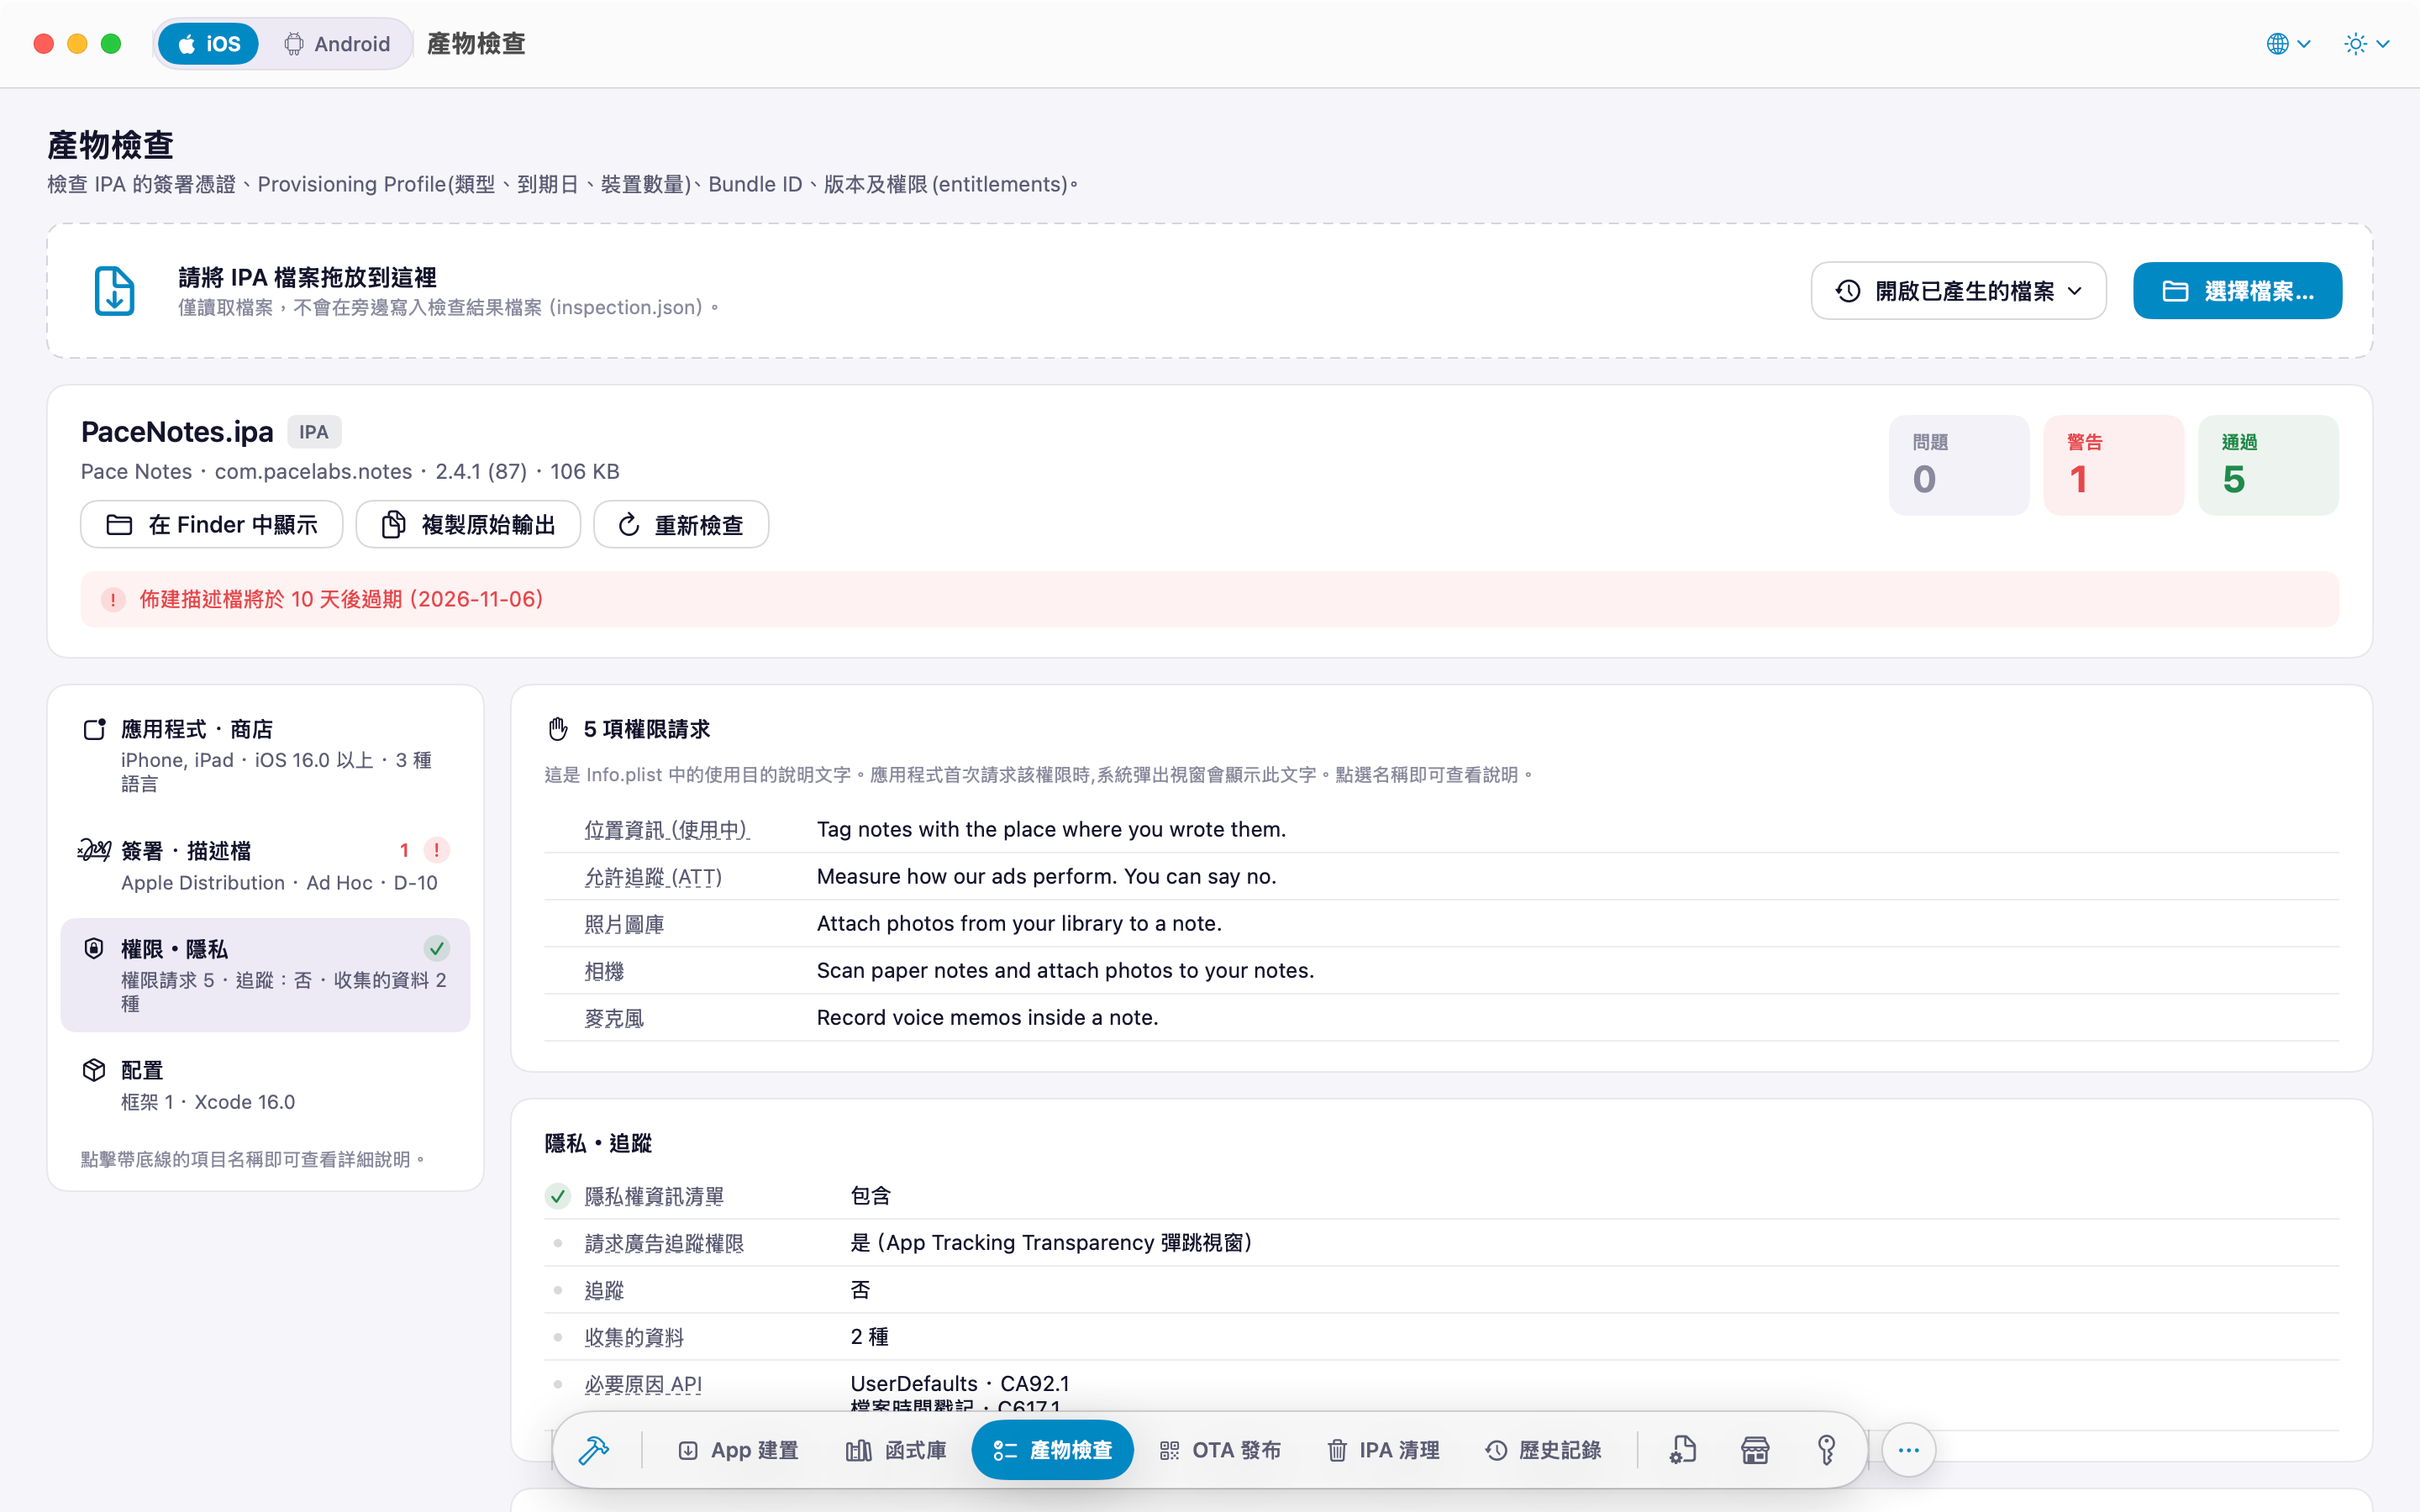The height and width of the screenshot is (1512, 2420).
Task: Click the green check badge on 權限・隱私 row
Action: pos(437,948)
